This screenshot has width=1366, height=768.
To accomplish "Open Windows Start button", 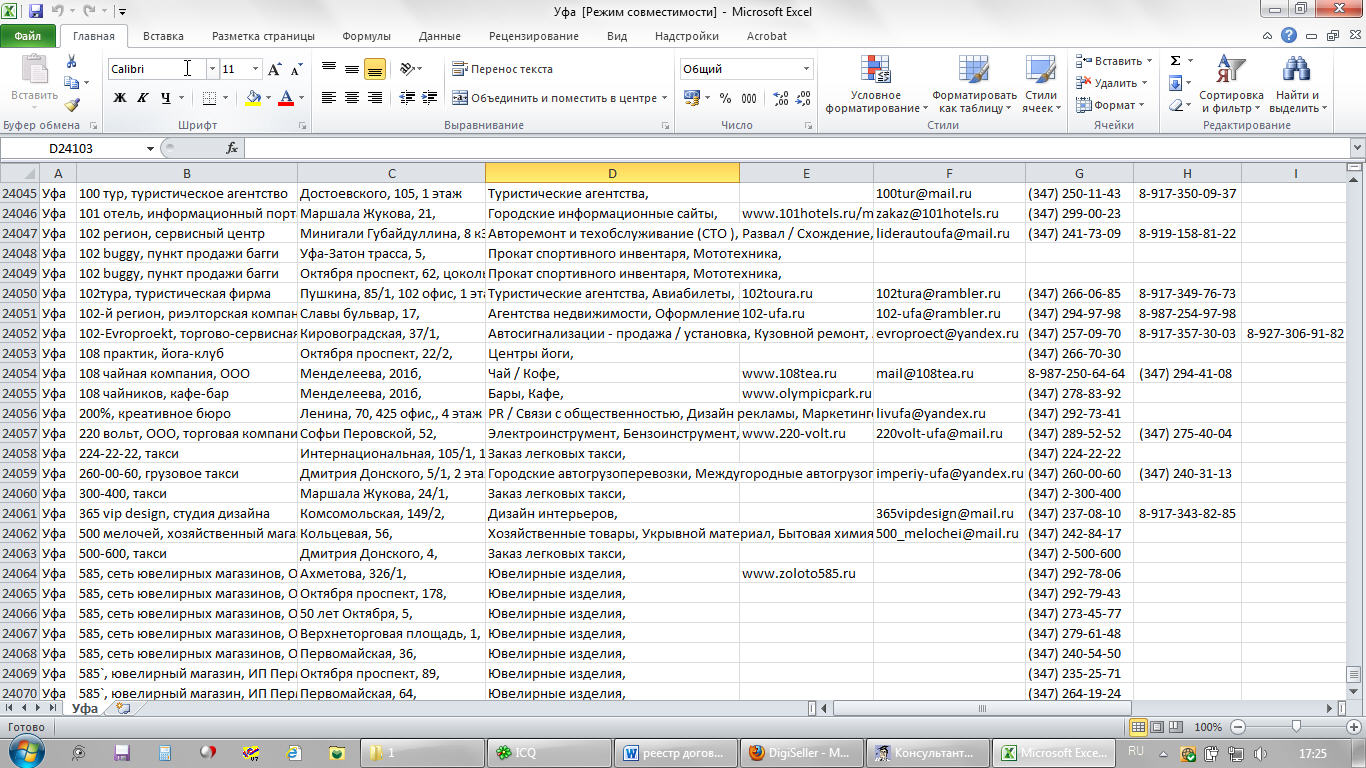I will [27, 752].
